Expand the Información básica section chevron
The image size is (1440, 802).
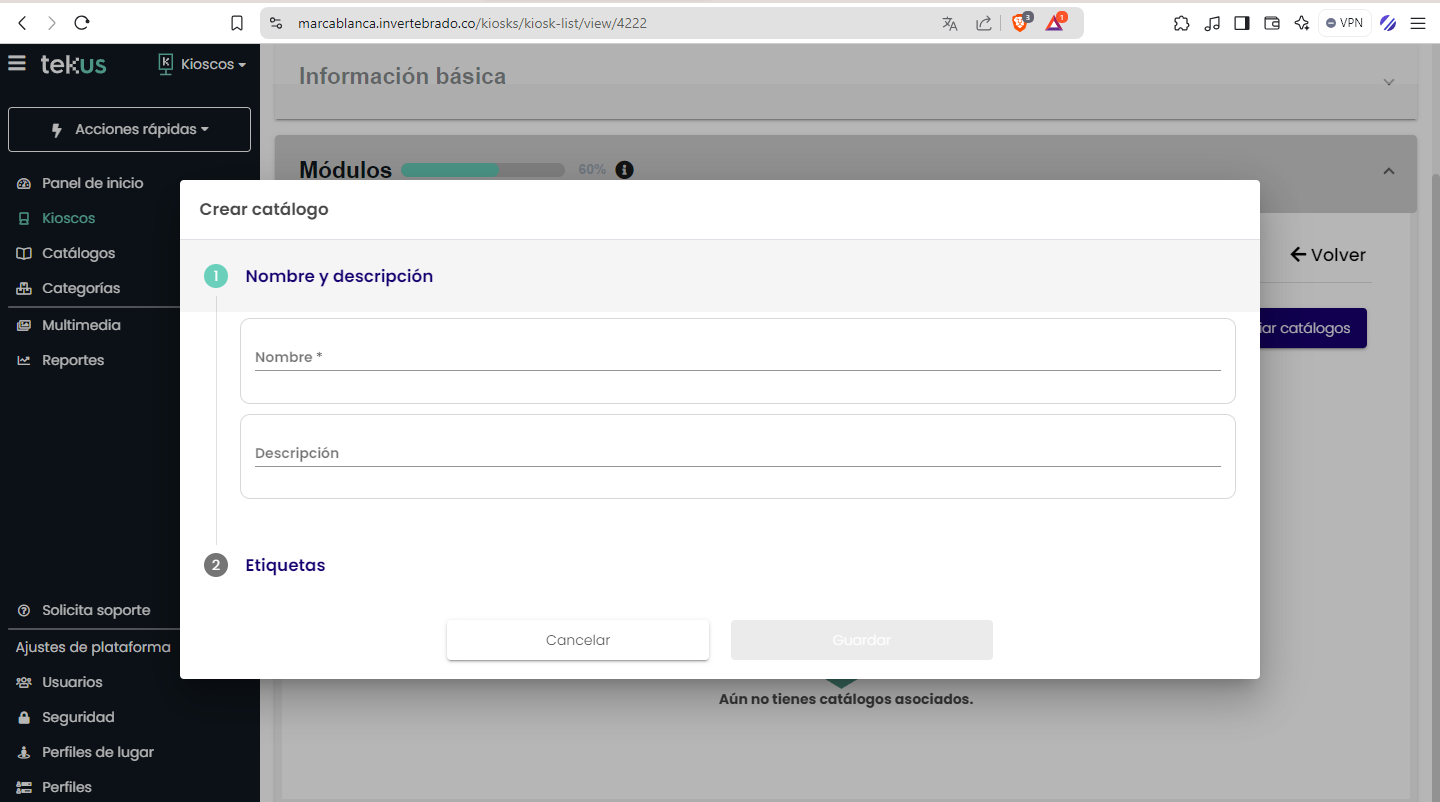click(1389, 82)
